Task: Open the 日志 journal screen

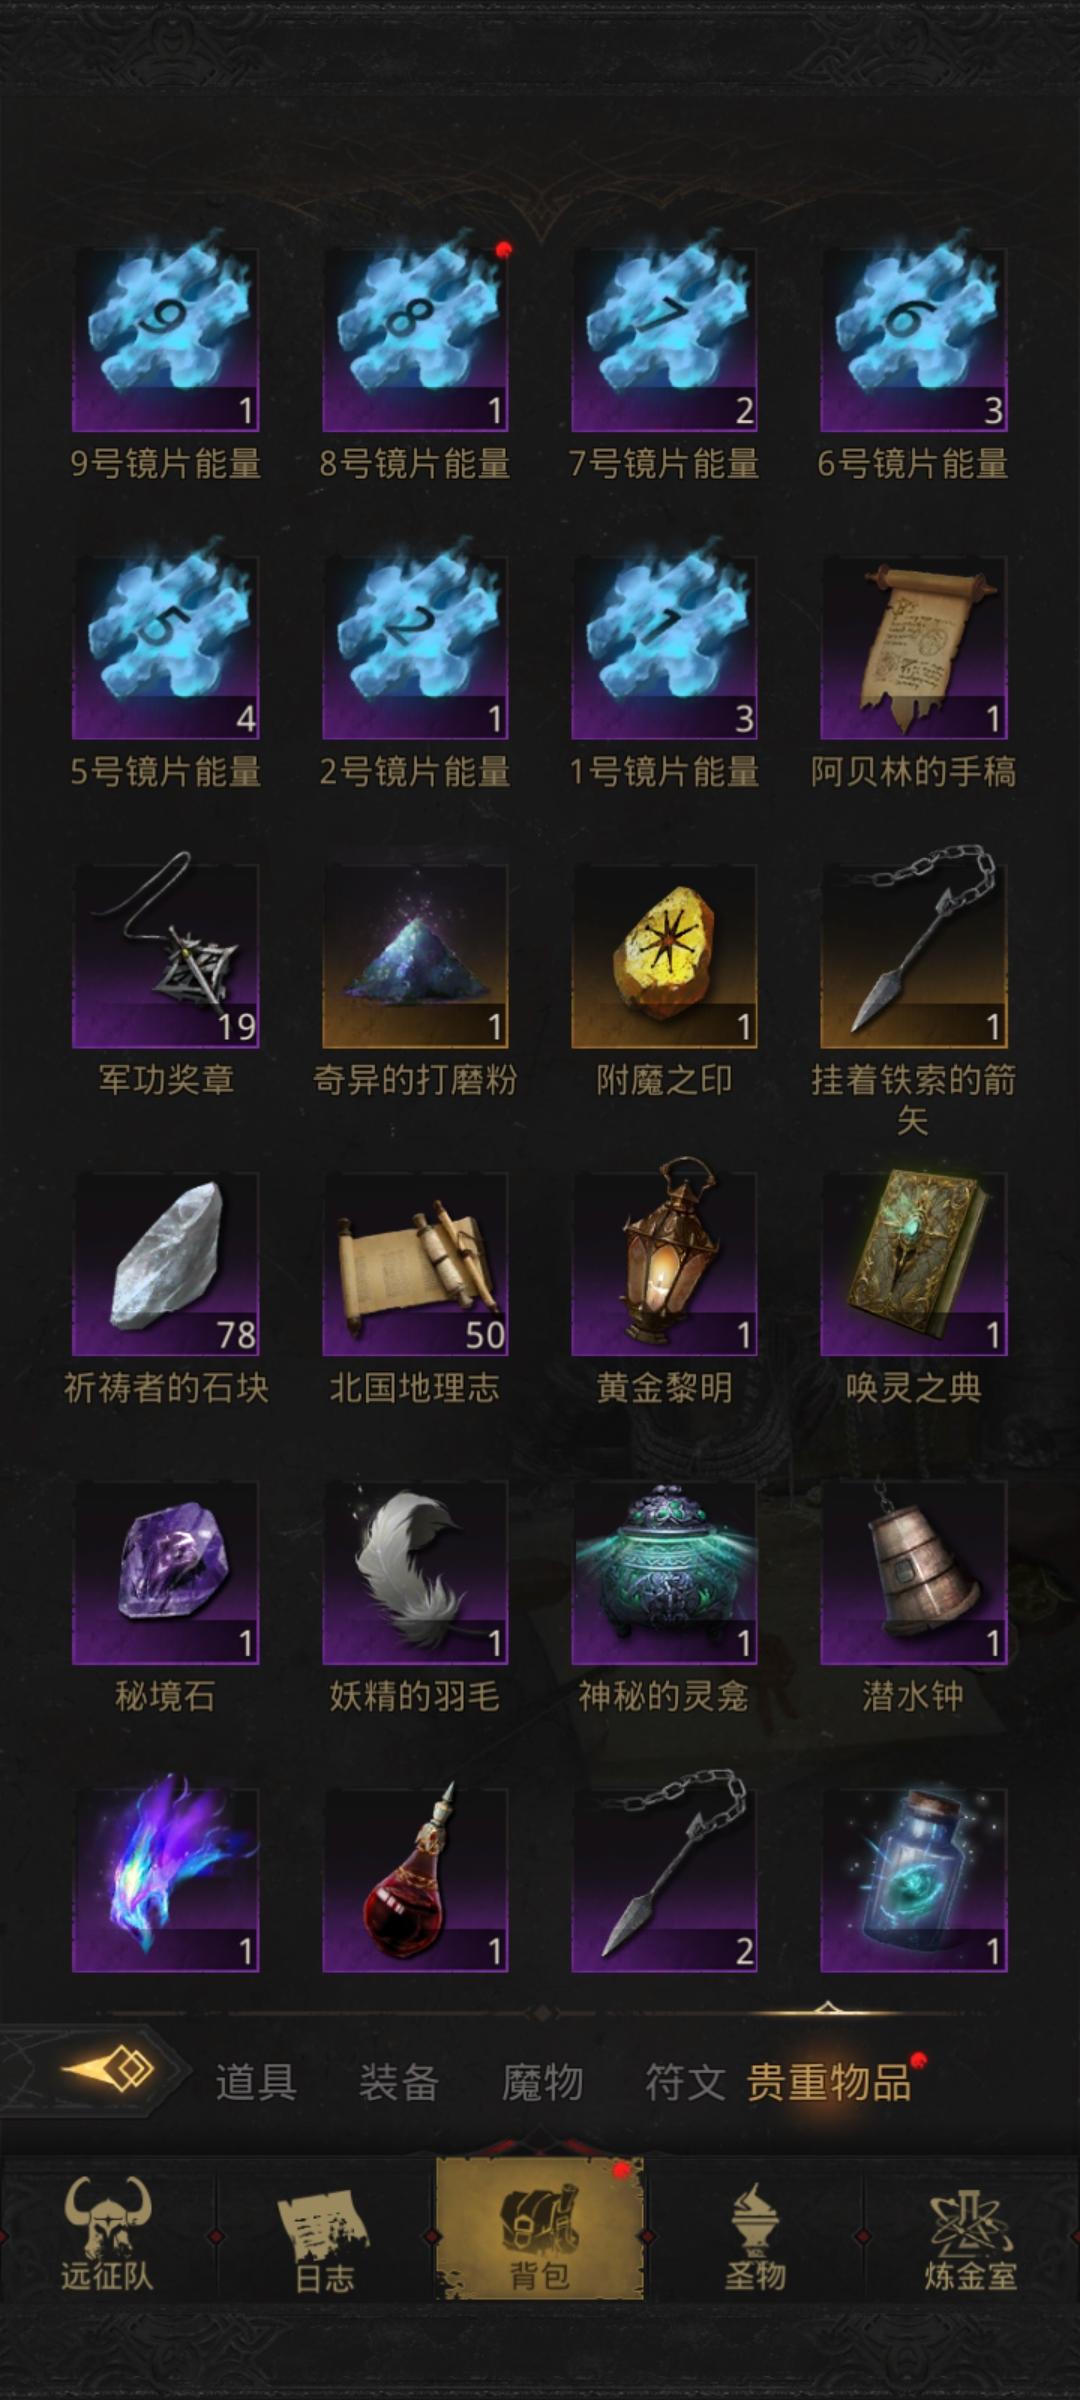Action: coord(324,2232)
